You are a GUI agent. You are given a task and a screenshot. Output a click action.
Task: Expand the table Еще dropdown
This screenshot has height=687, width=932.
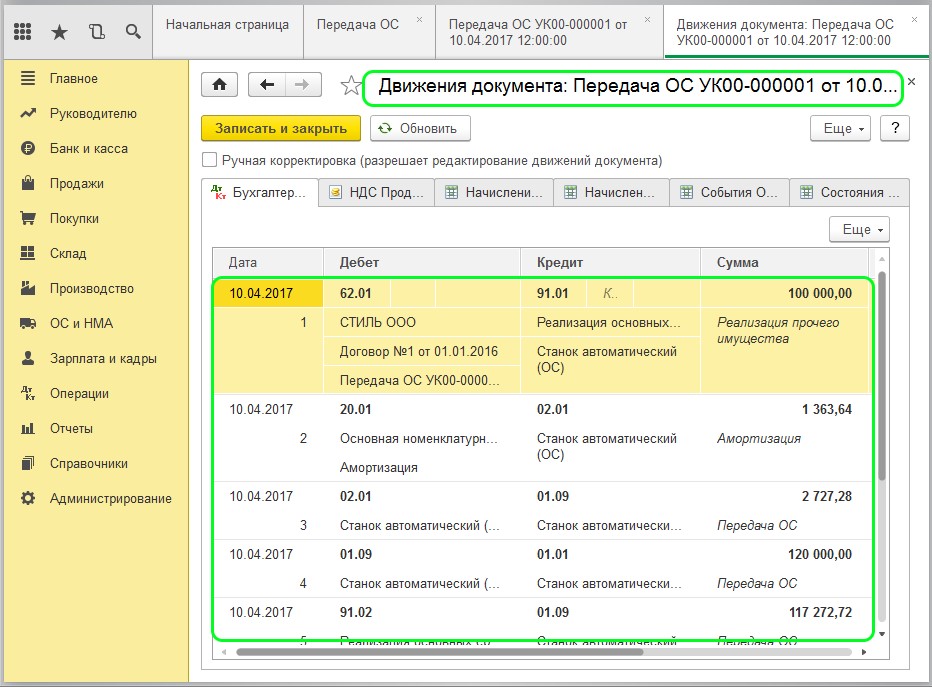858,229
